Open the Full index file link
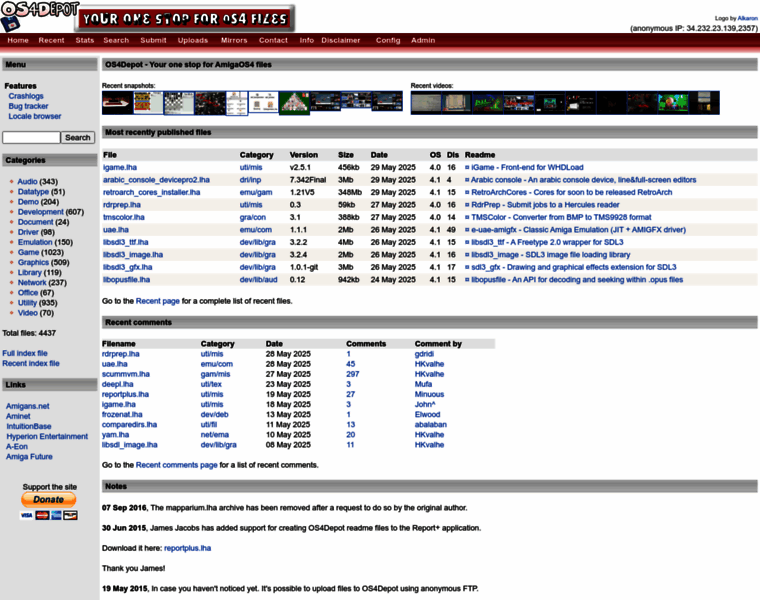The height and width of the screenshot is (600, 760). pos(25,353)
